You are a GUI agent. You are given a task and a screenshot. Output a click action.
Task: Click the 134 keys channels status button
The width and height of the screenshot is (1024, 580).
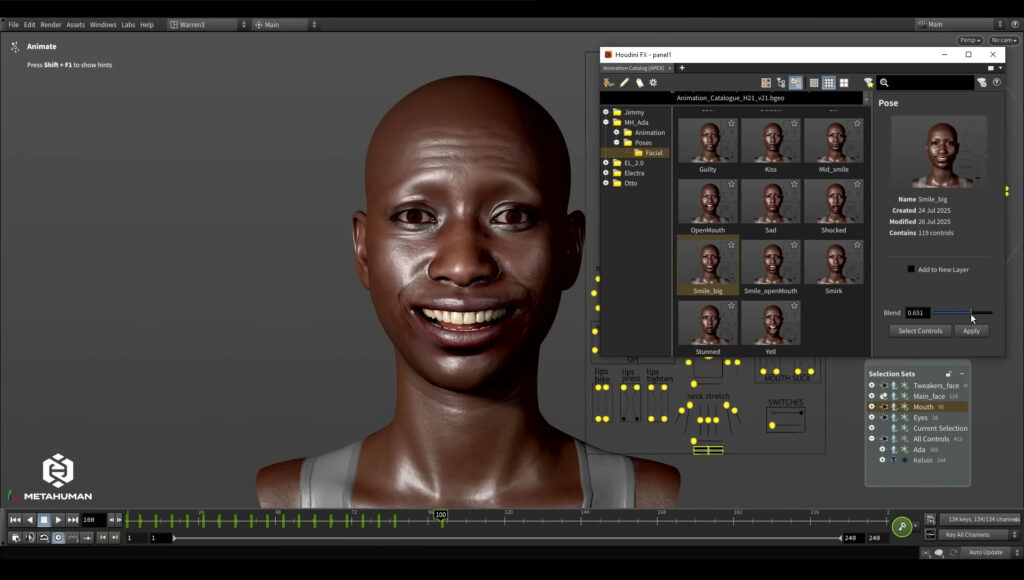pyautogui.click(x=980, y=519)
